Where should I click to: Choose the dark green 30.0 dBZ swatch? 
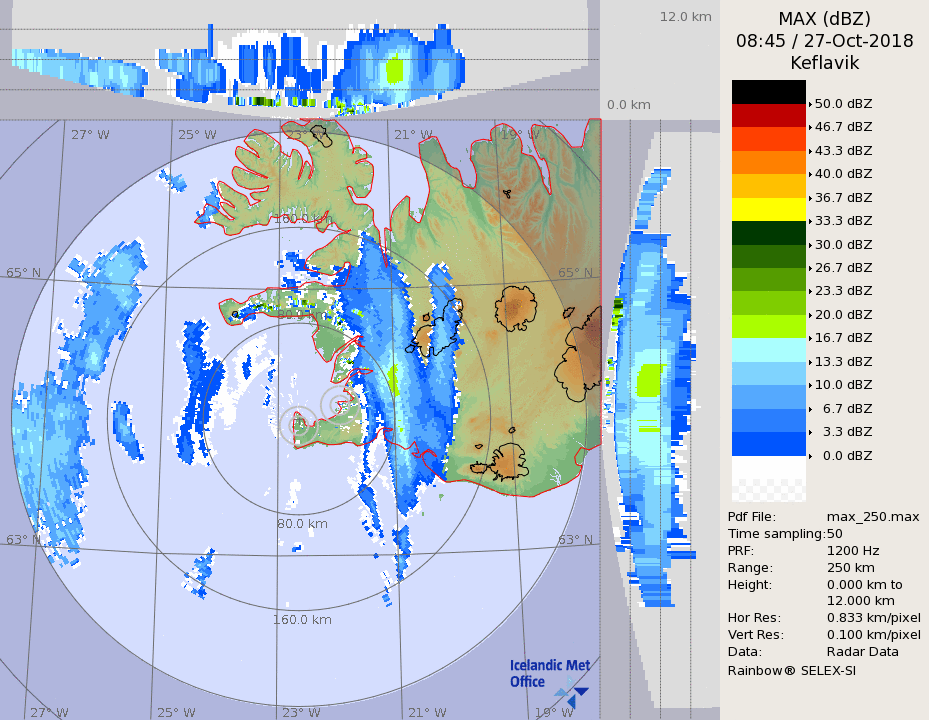point(768,232)
